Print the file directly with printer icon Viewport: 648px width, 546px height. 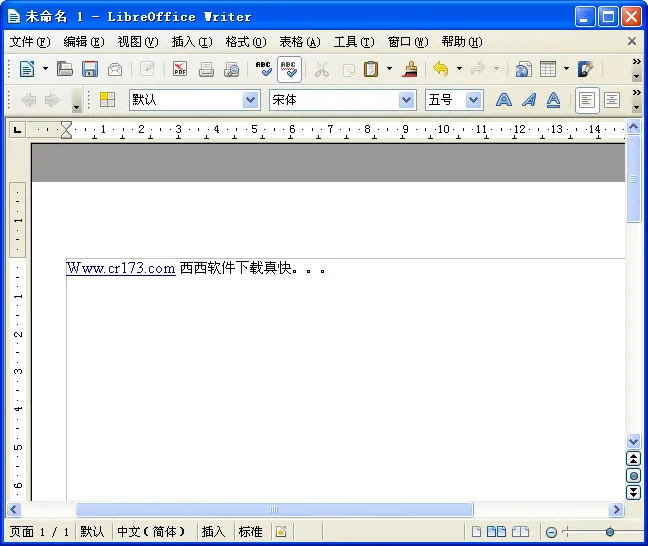(206, 69)
